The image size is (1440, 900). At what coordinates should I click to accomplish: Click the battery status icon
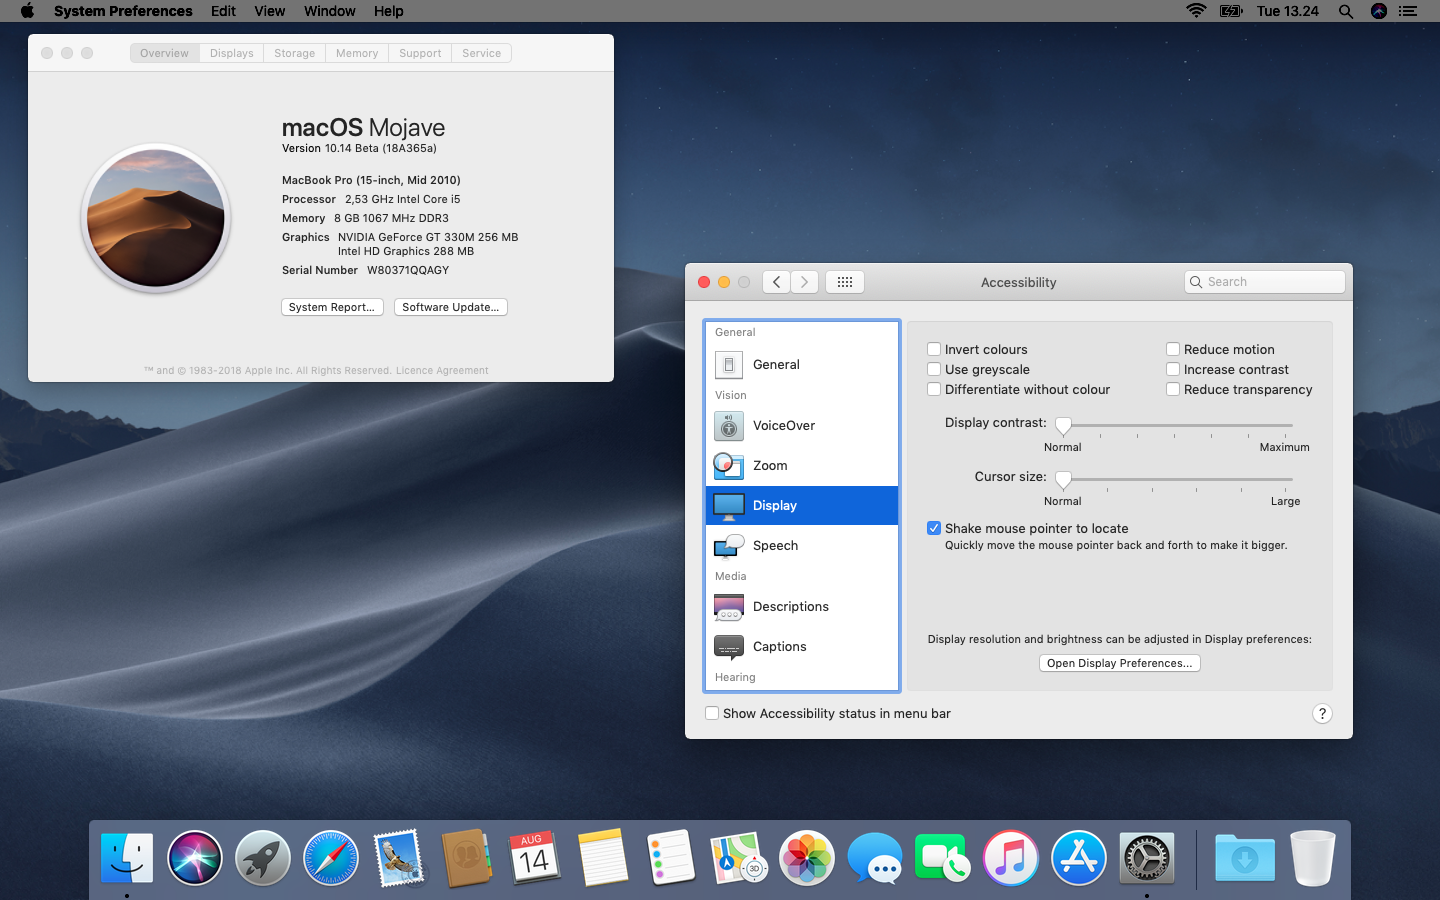(1231, 11)
